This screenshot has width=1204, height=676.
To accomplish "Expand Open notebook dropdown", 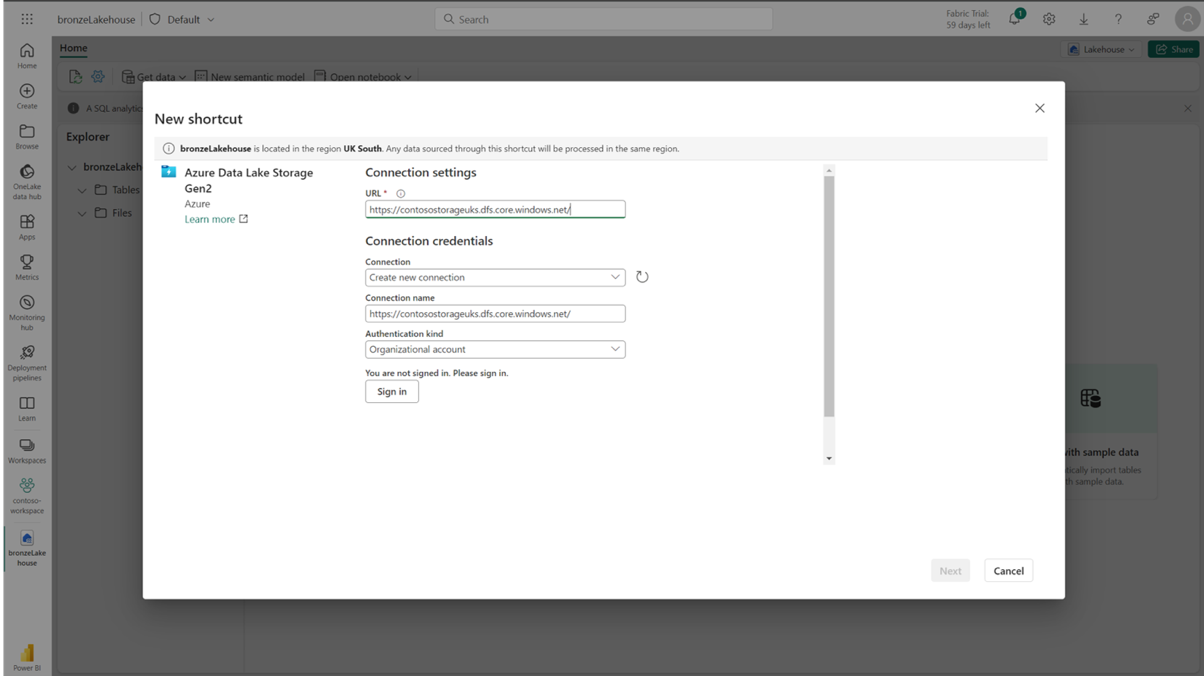I will 363,77.
